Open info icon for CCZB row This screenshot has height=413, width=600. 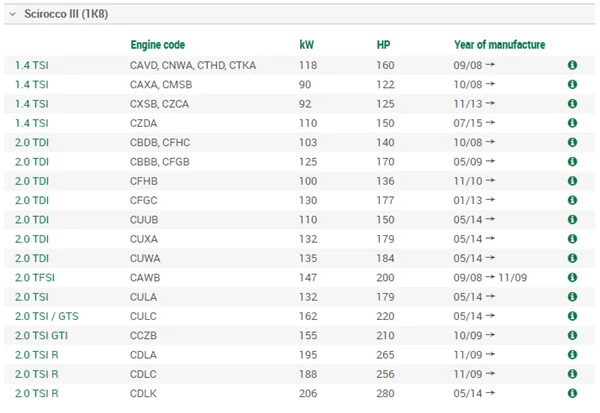(x=572, y=335)
